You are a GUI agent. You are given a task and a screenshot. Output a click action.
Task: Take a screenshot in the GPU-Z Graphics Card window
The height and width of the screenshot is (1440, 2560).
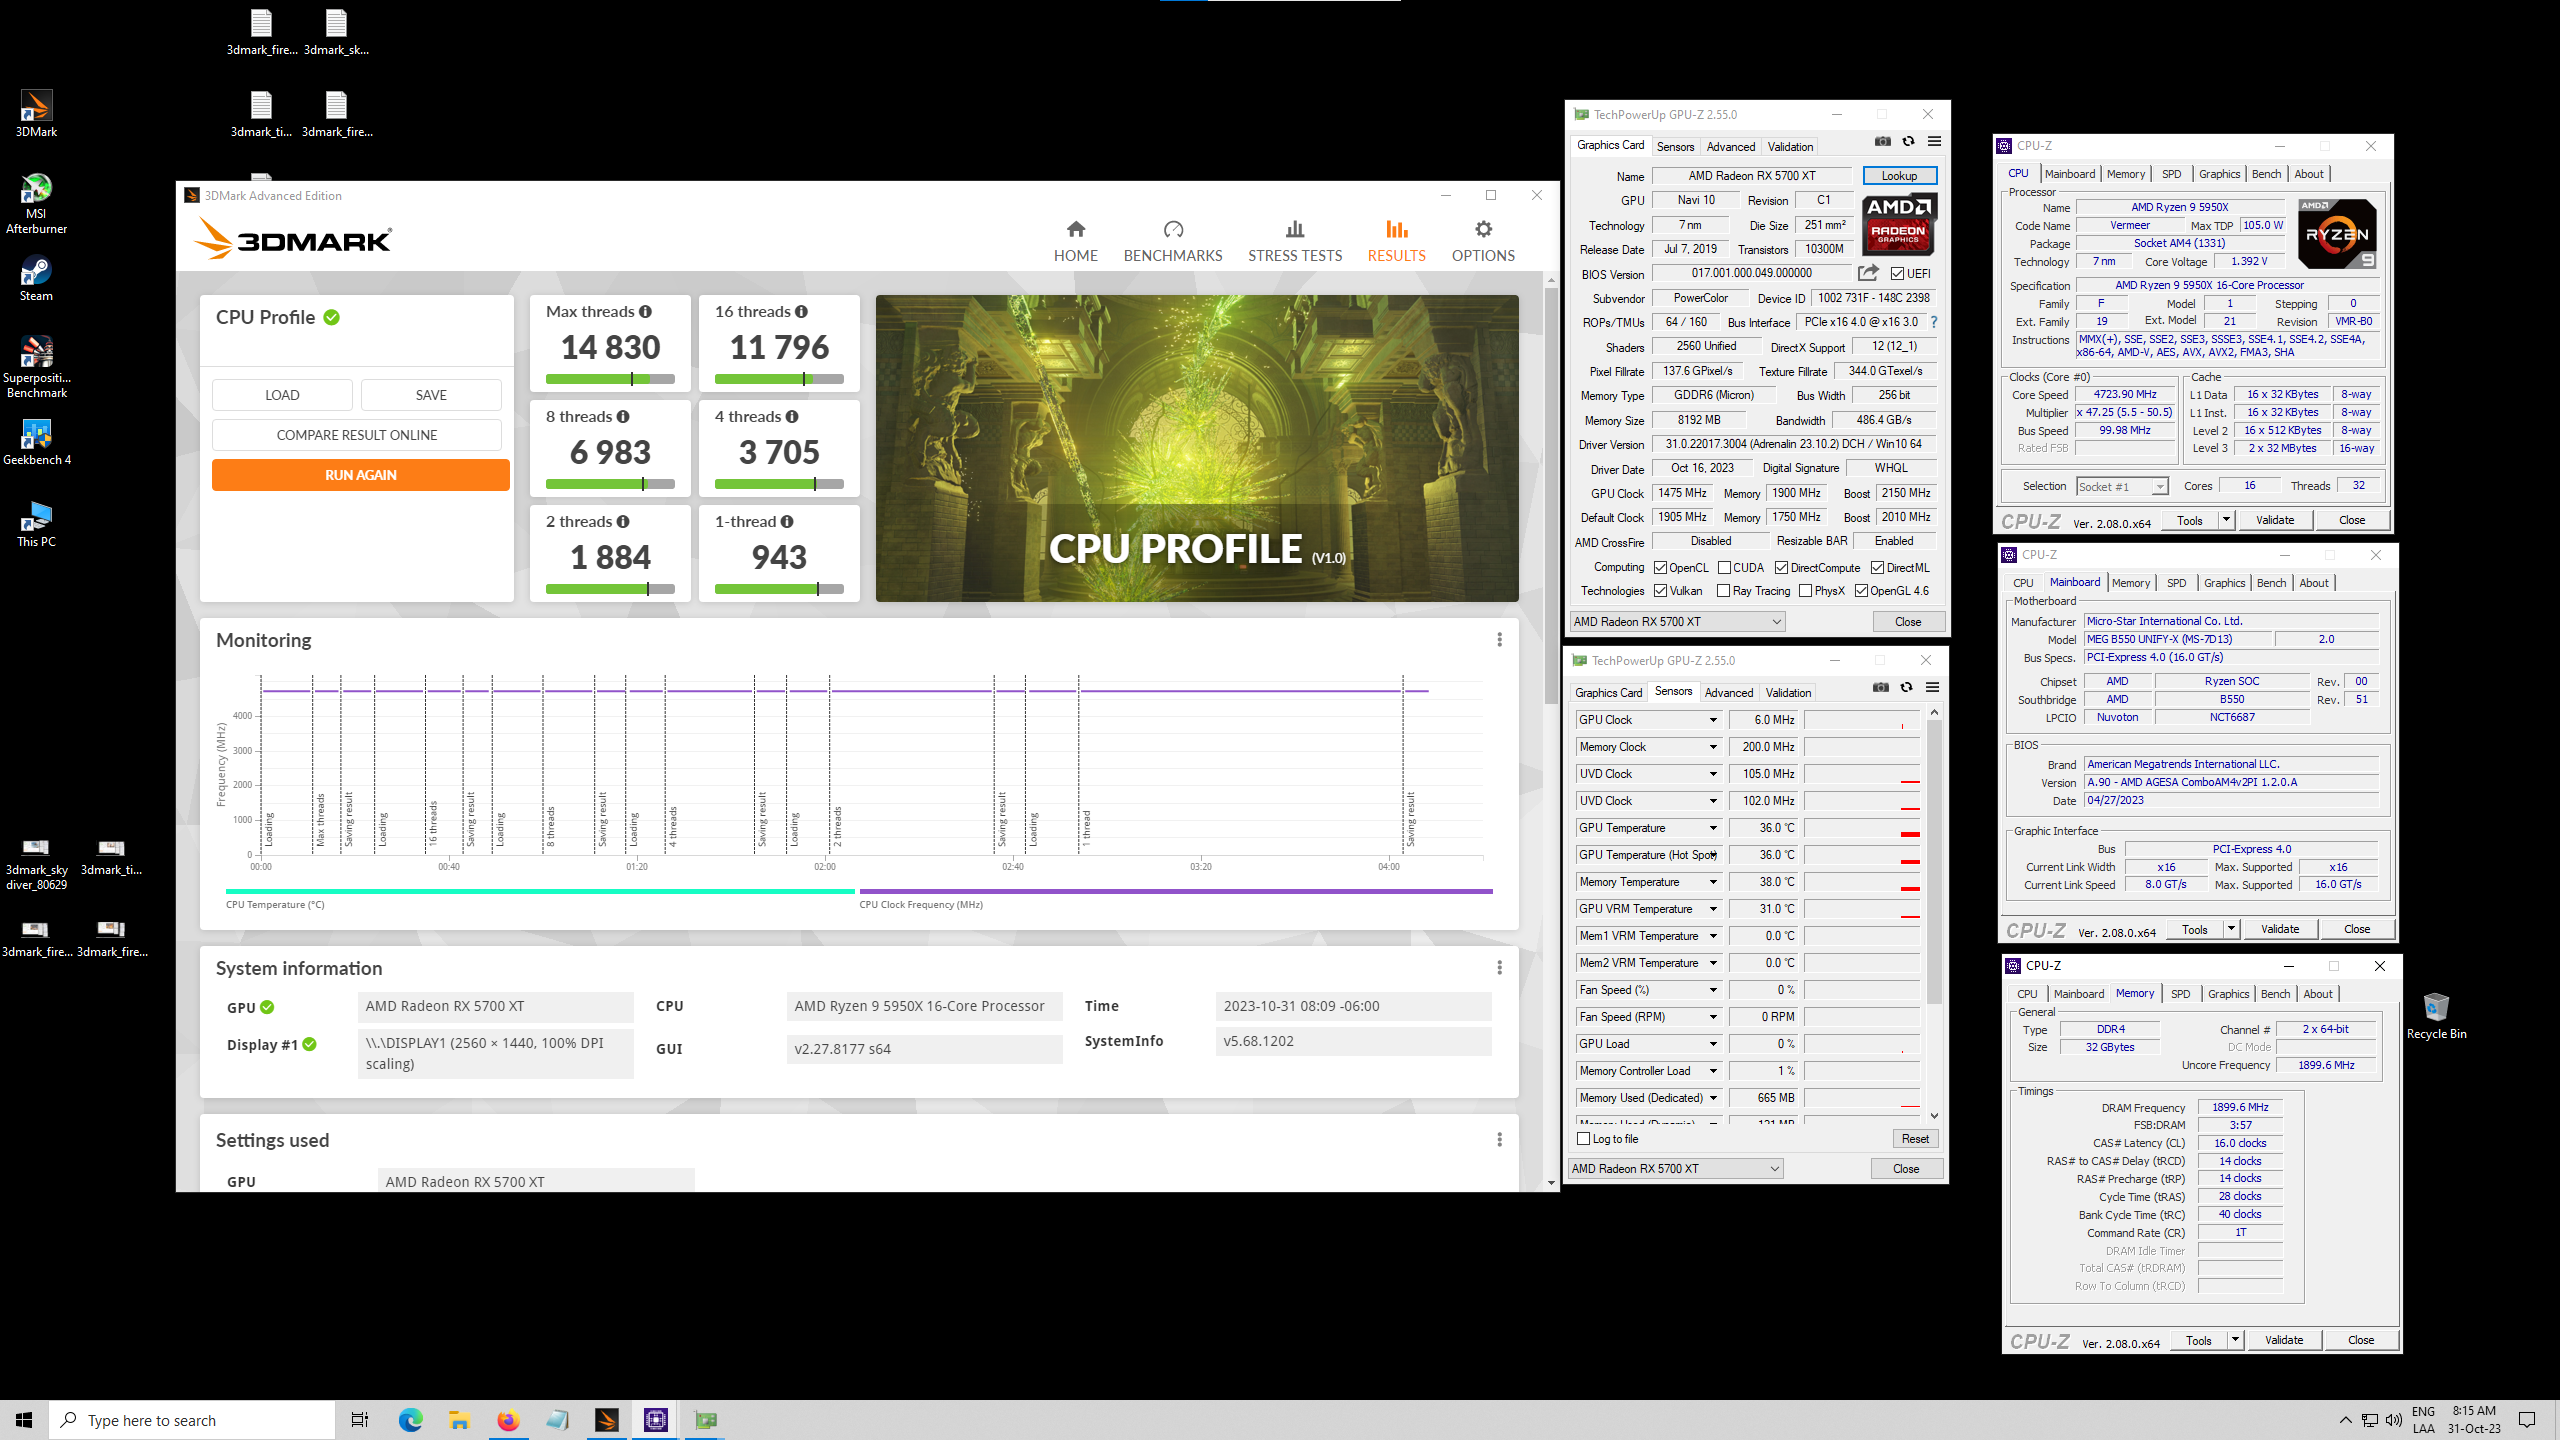pos(1882,142)
